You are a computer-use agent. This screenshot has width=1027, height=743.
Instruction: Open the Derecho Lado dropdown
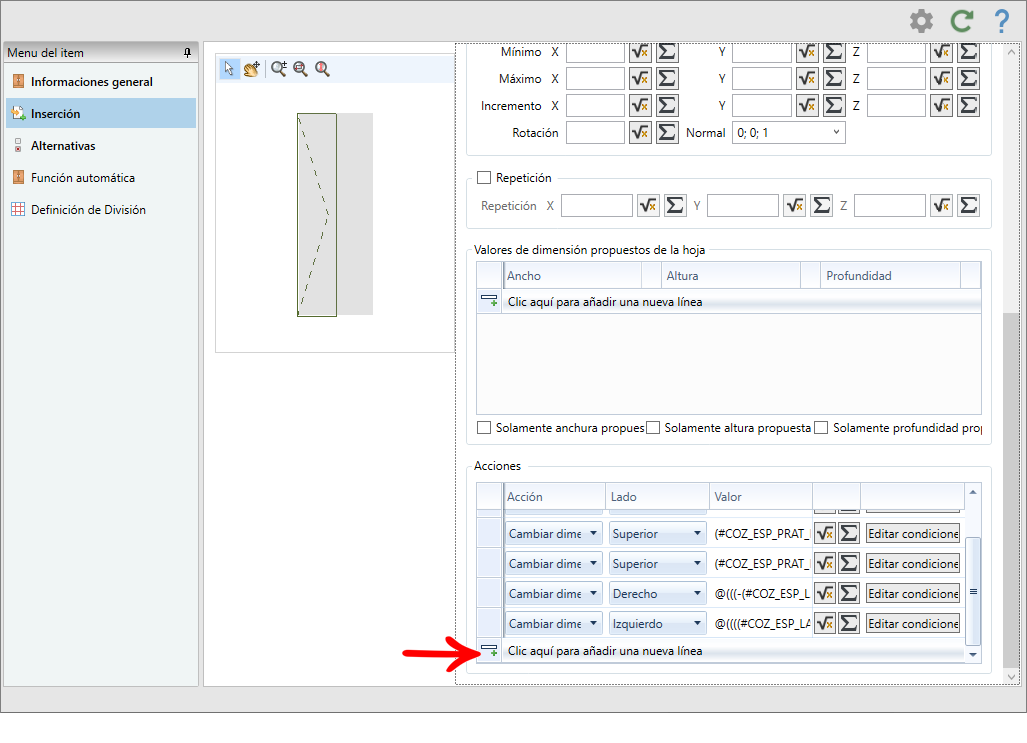pyautogui.click(x=658, y=594)
